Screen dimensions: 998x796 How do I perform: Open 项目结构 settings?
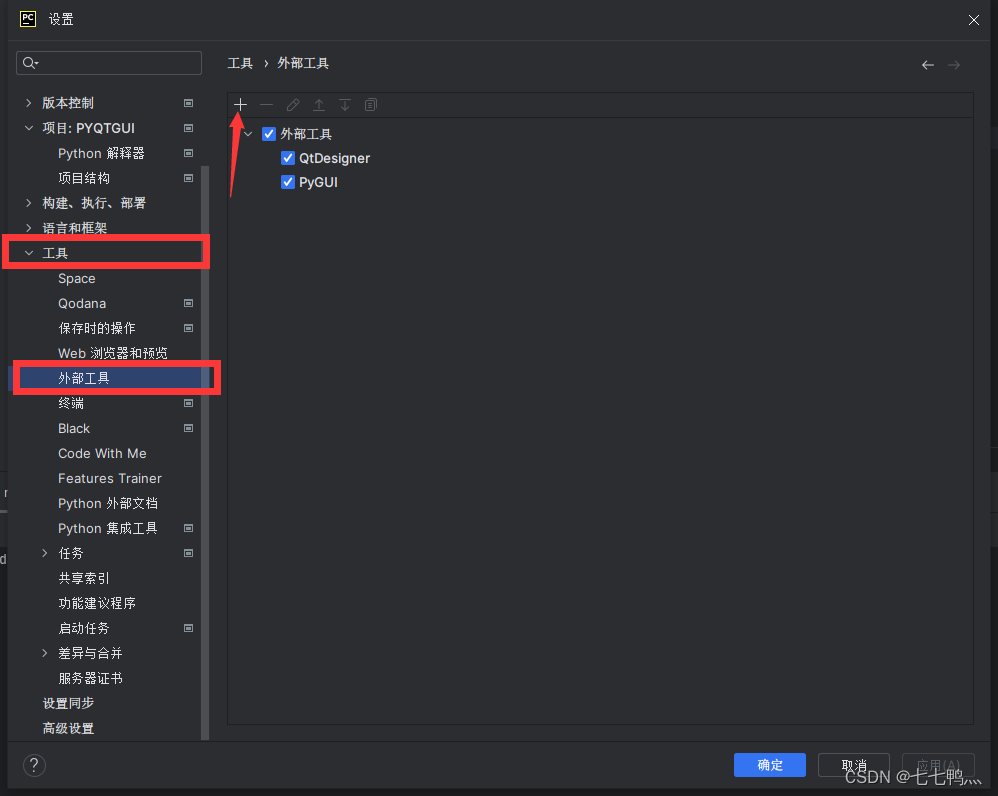click(84, 178)
